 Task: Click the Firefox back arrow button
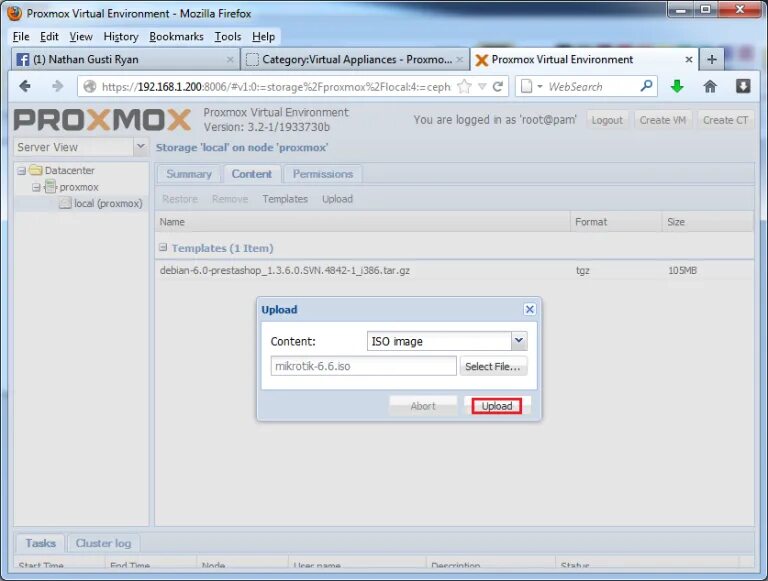tap(25, 87)
